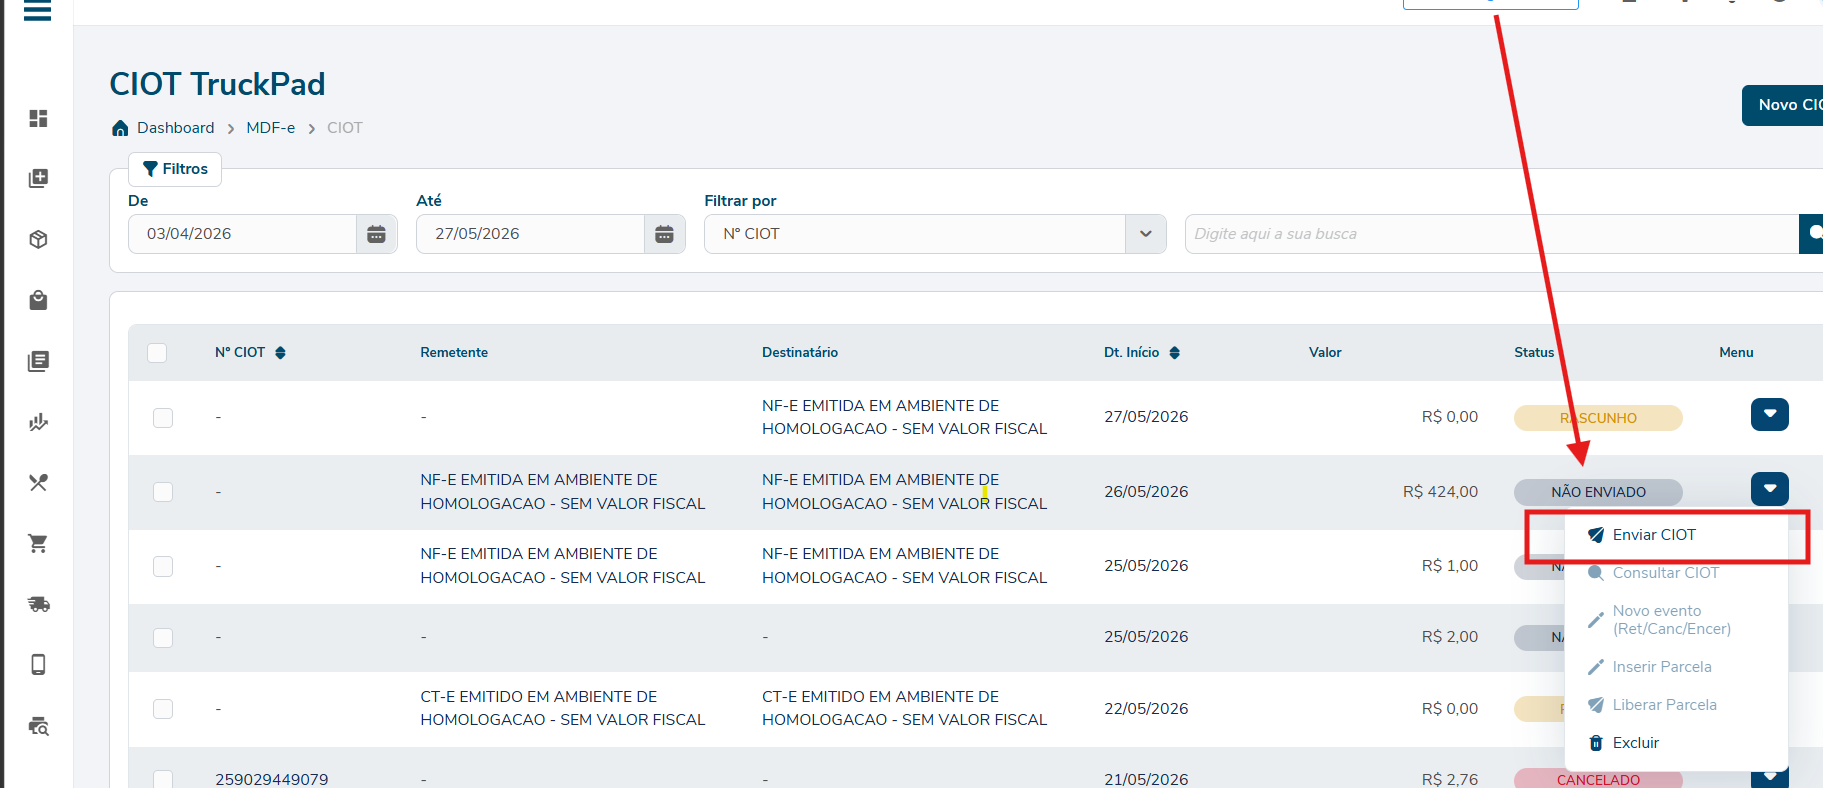
Task: Click the Status column header
Action: pyautogui.click(x=1534, y=353)
